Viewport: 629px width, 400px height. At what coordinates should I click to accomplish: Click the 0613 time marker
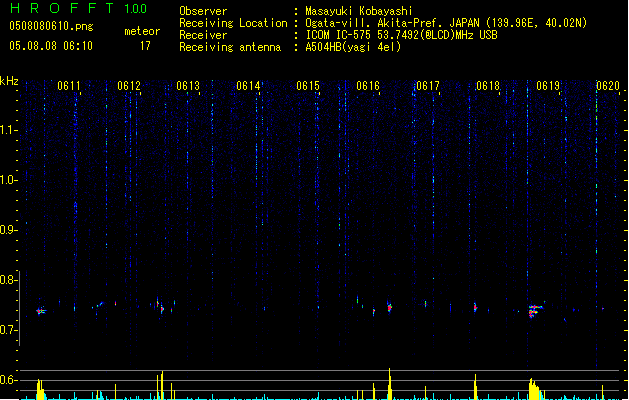[x=188, y=86]
